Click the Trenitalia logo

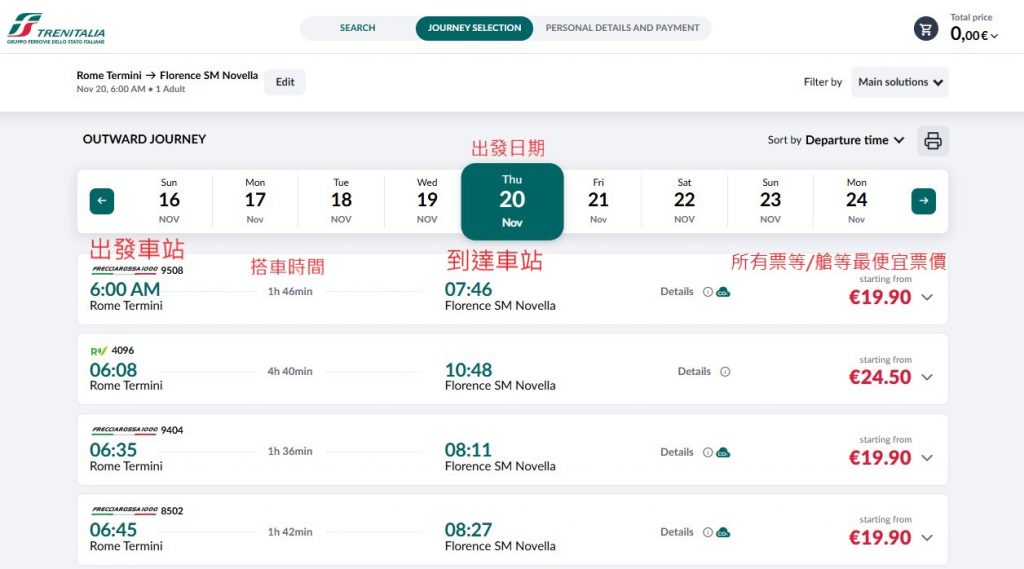[56, 29]
